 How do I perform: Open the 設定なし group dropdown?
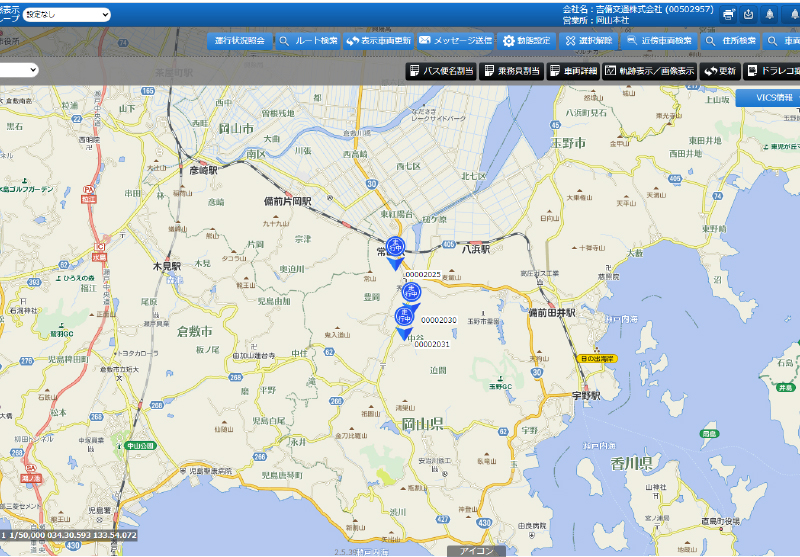pos(67,15)
